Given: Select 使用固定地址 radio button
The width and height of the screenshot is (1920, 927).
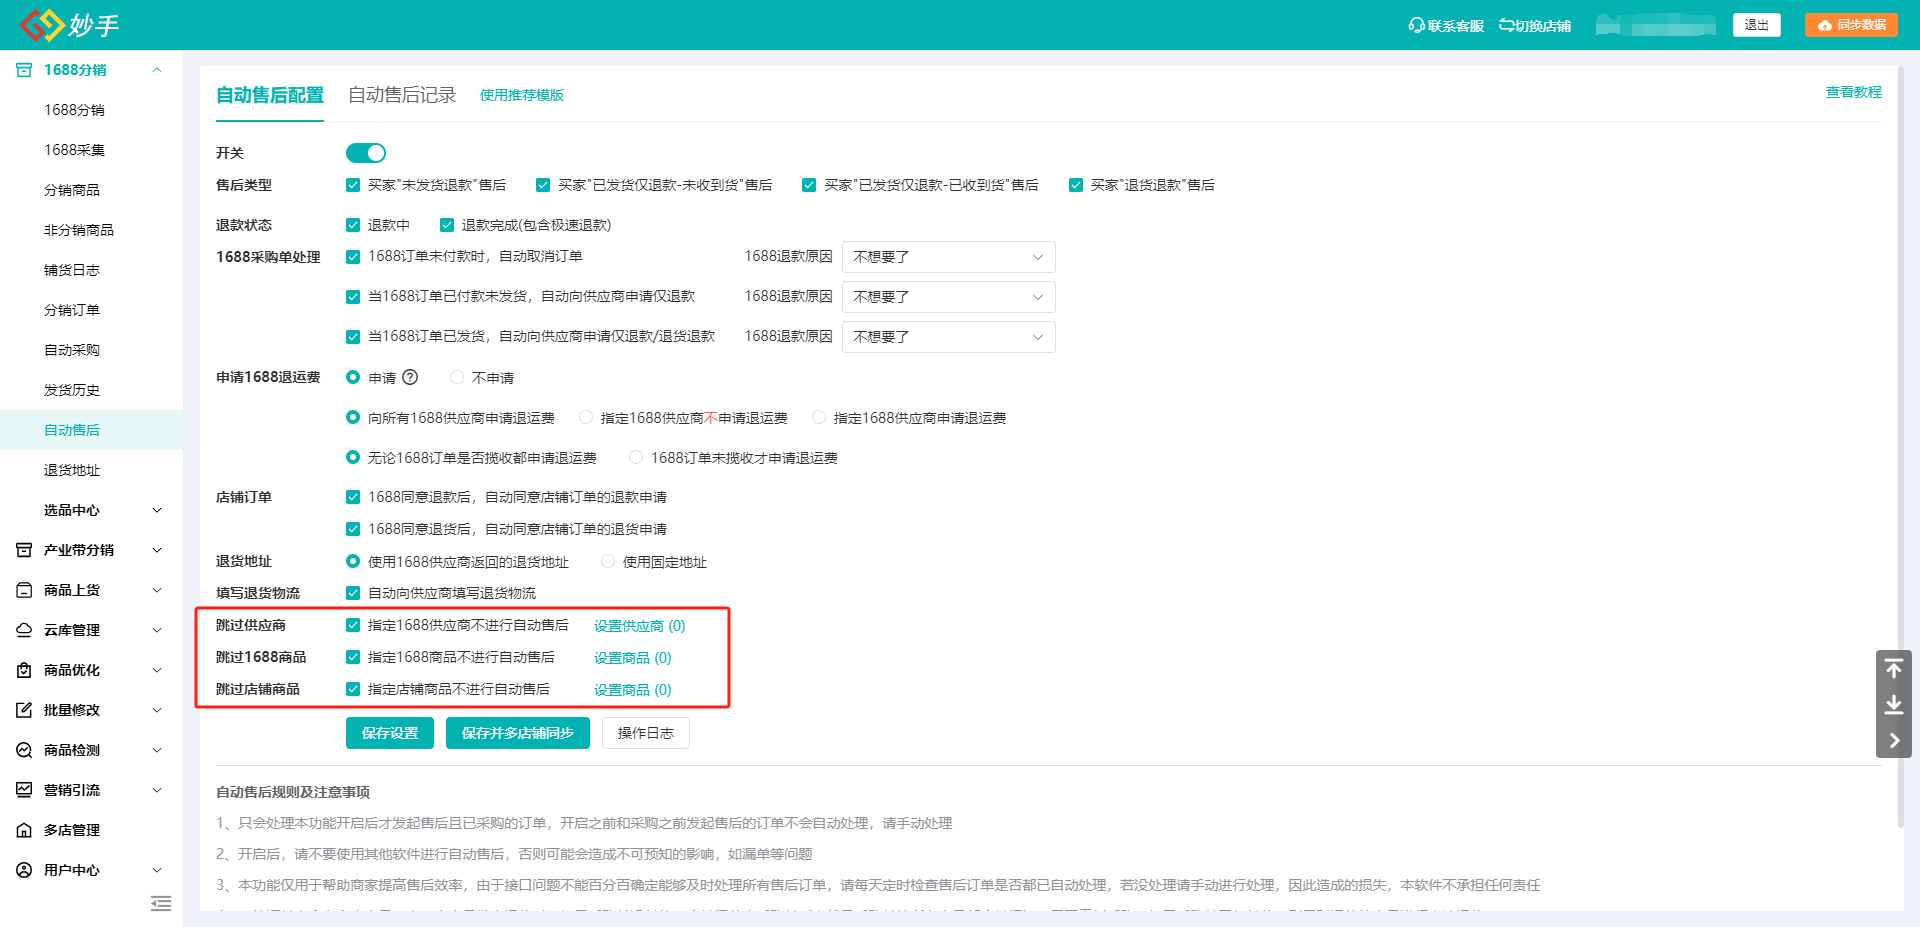Looking at the screenshot, I should tap(608, 561).
